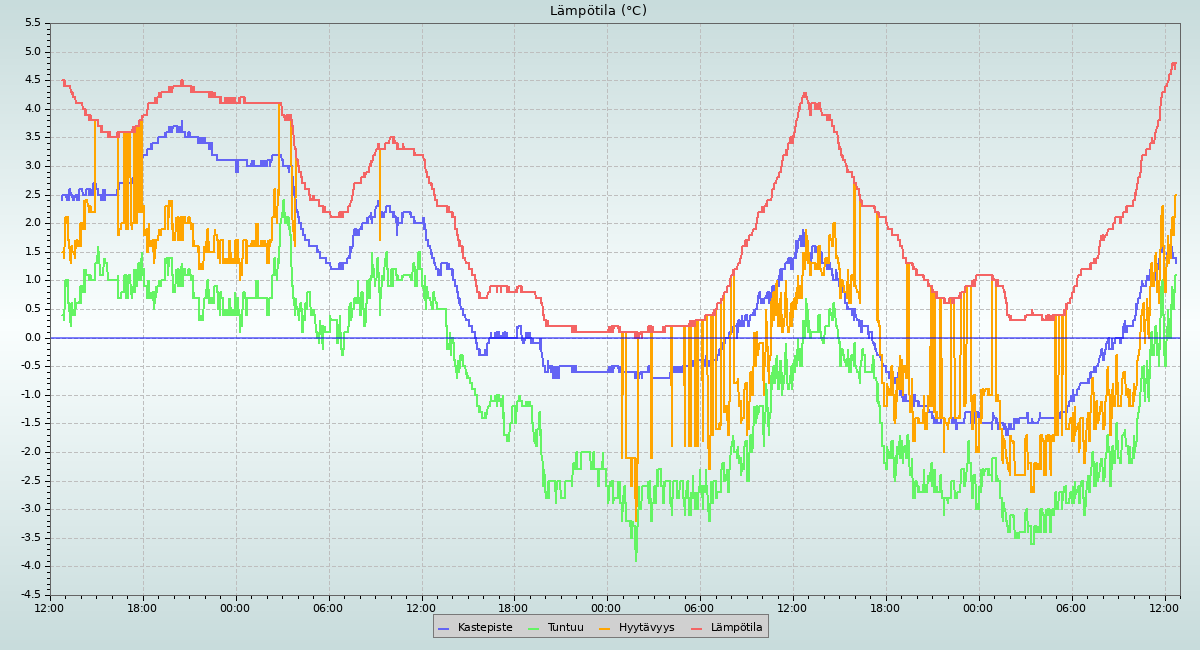Select the Hyytävyys legend entry text

(x=646, y=627)
